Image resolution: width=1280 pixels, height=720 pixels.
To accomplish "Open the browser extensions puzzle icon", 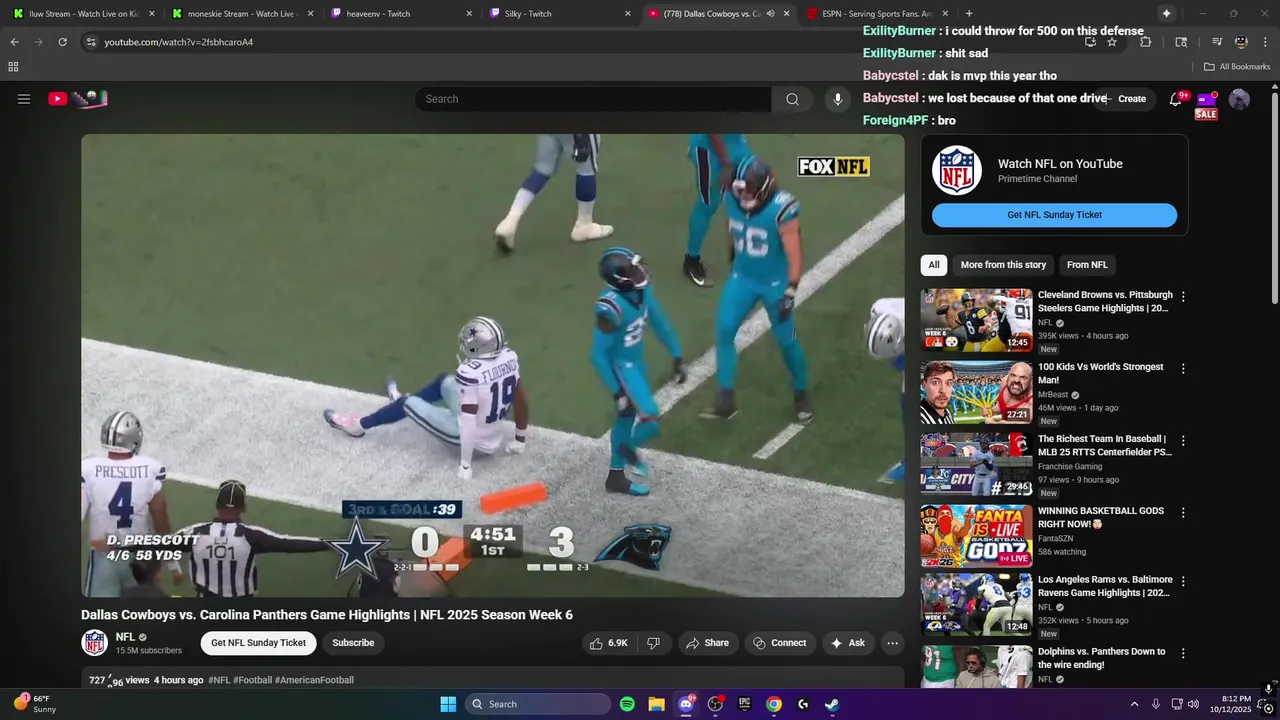I will pos(1146,42).
